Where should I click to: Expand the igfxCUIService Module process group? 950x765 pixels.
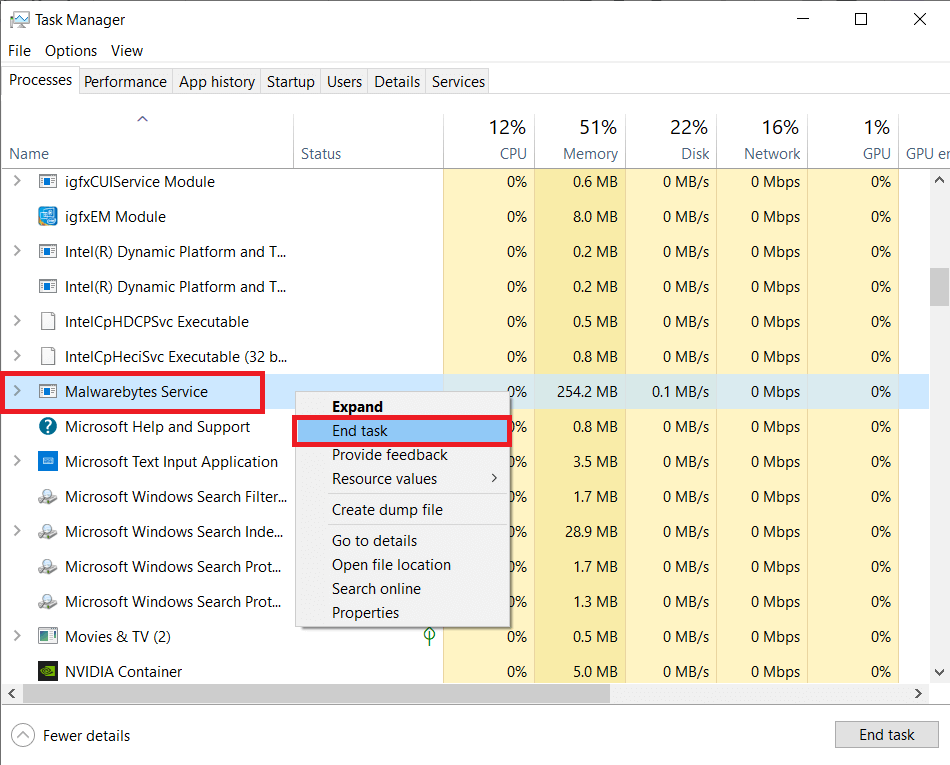click(17, 180)
